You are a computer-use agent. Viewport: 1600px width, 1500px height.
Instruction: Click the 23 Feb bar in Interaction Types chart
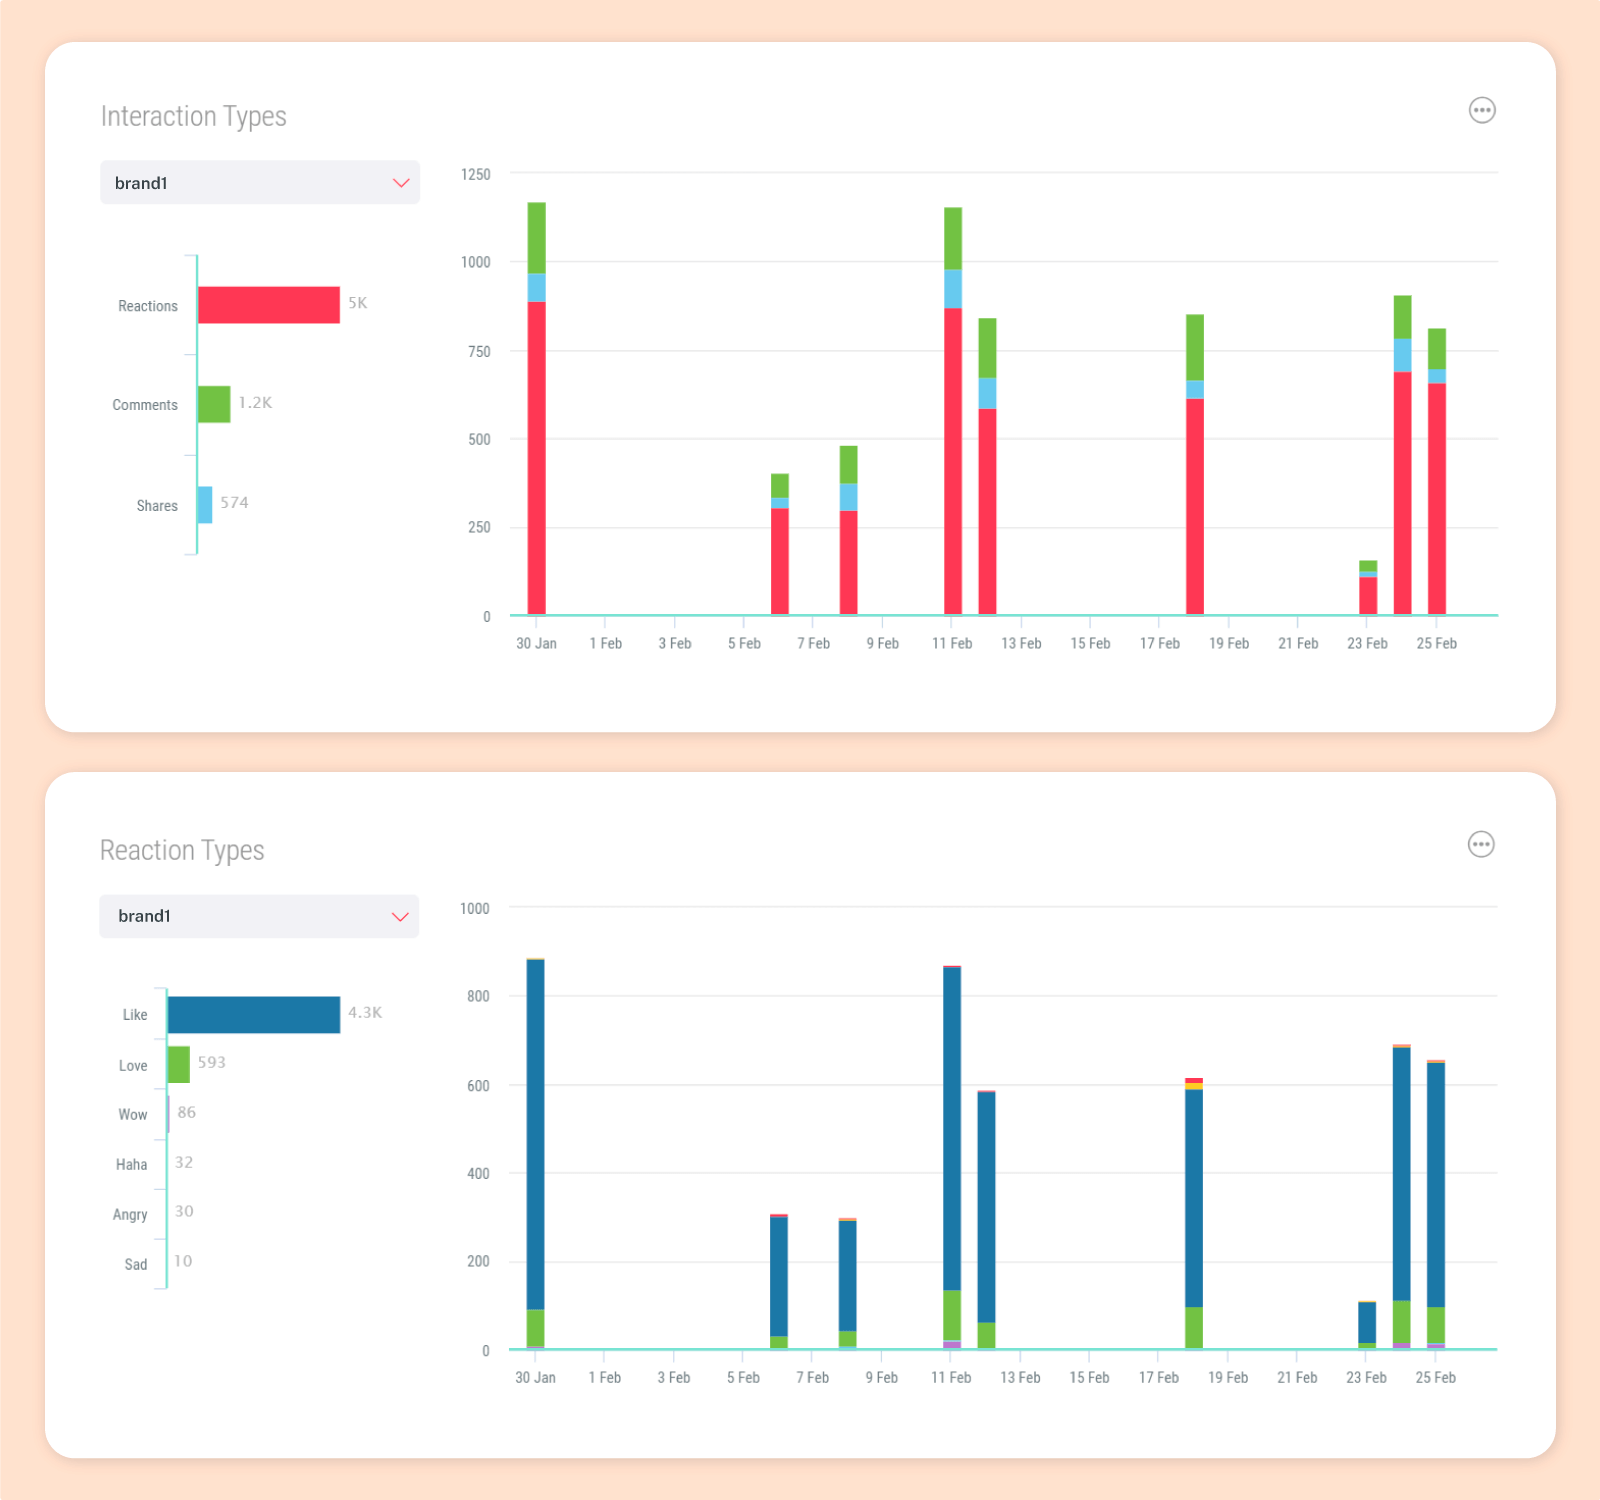[1368, 588]
